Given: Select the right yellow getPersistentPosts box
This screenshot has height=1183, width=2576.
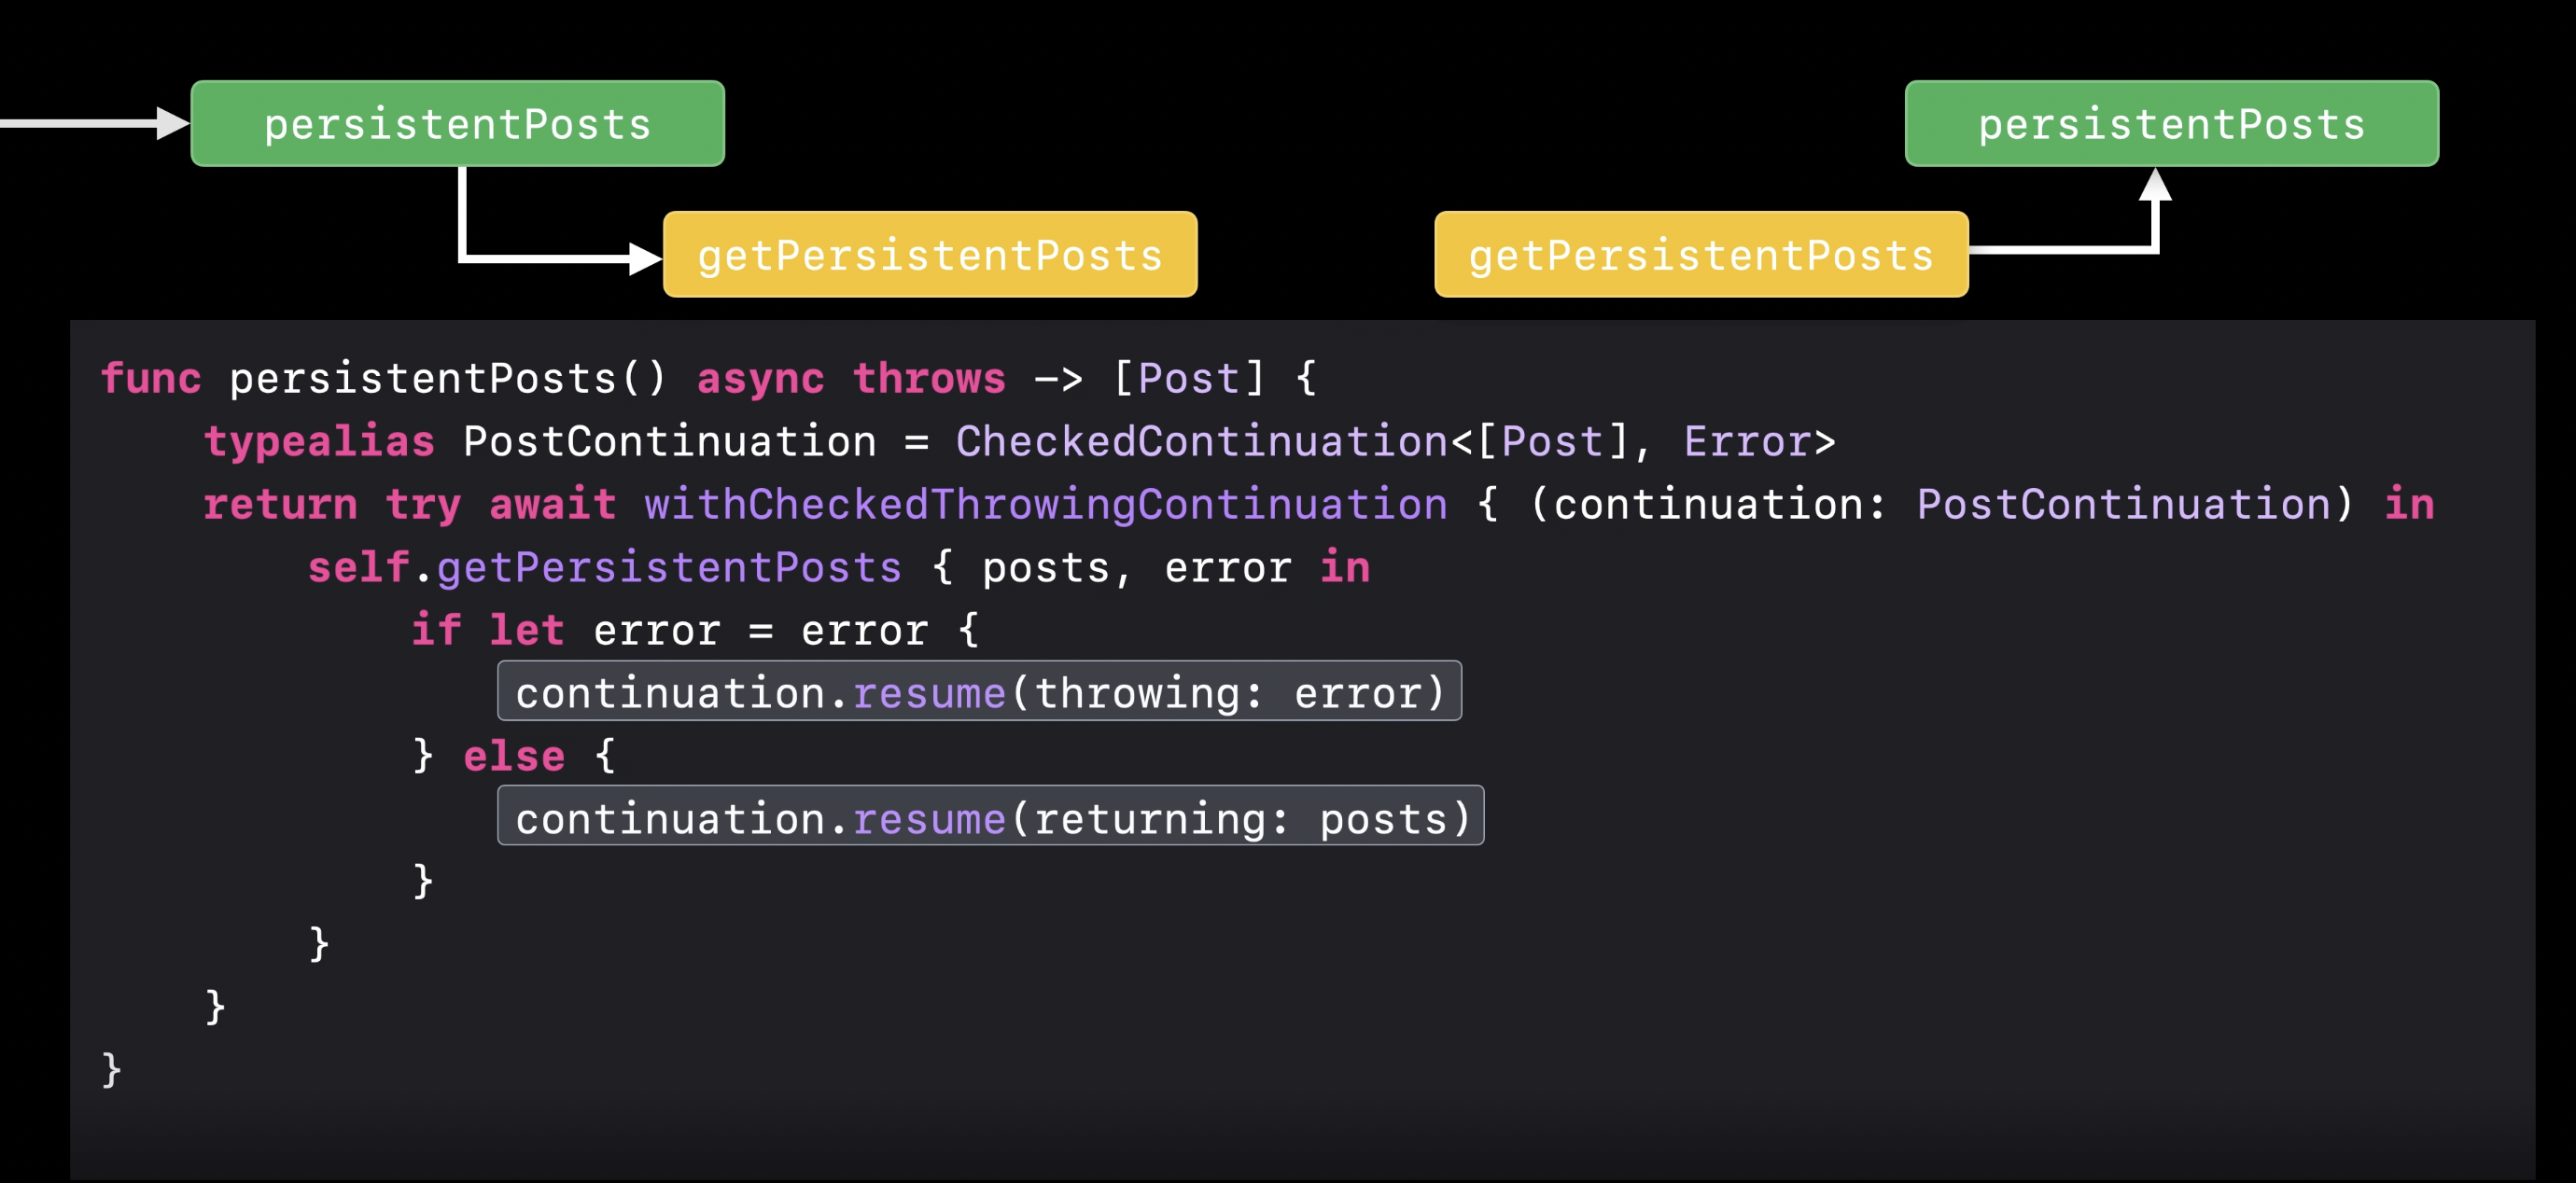Looking at the screenshot, I should click(x=1701, y=254).
